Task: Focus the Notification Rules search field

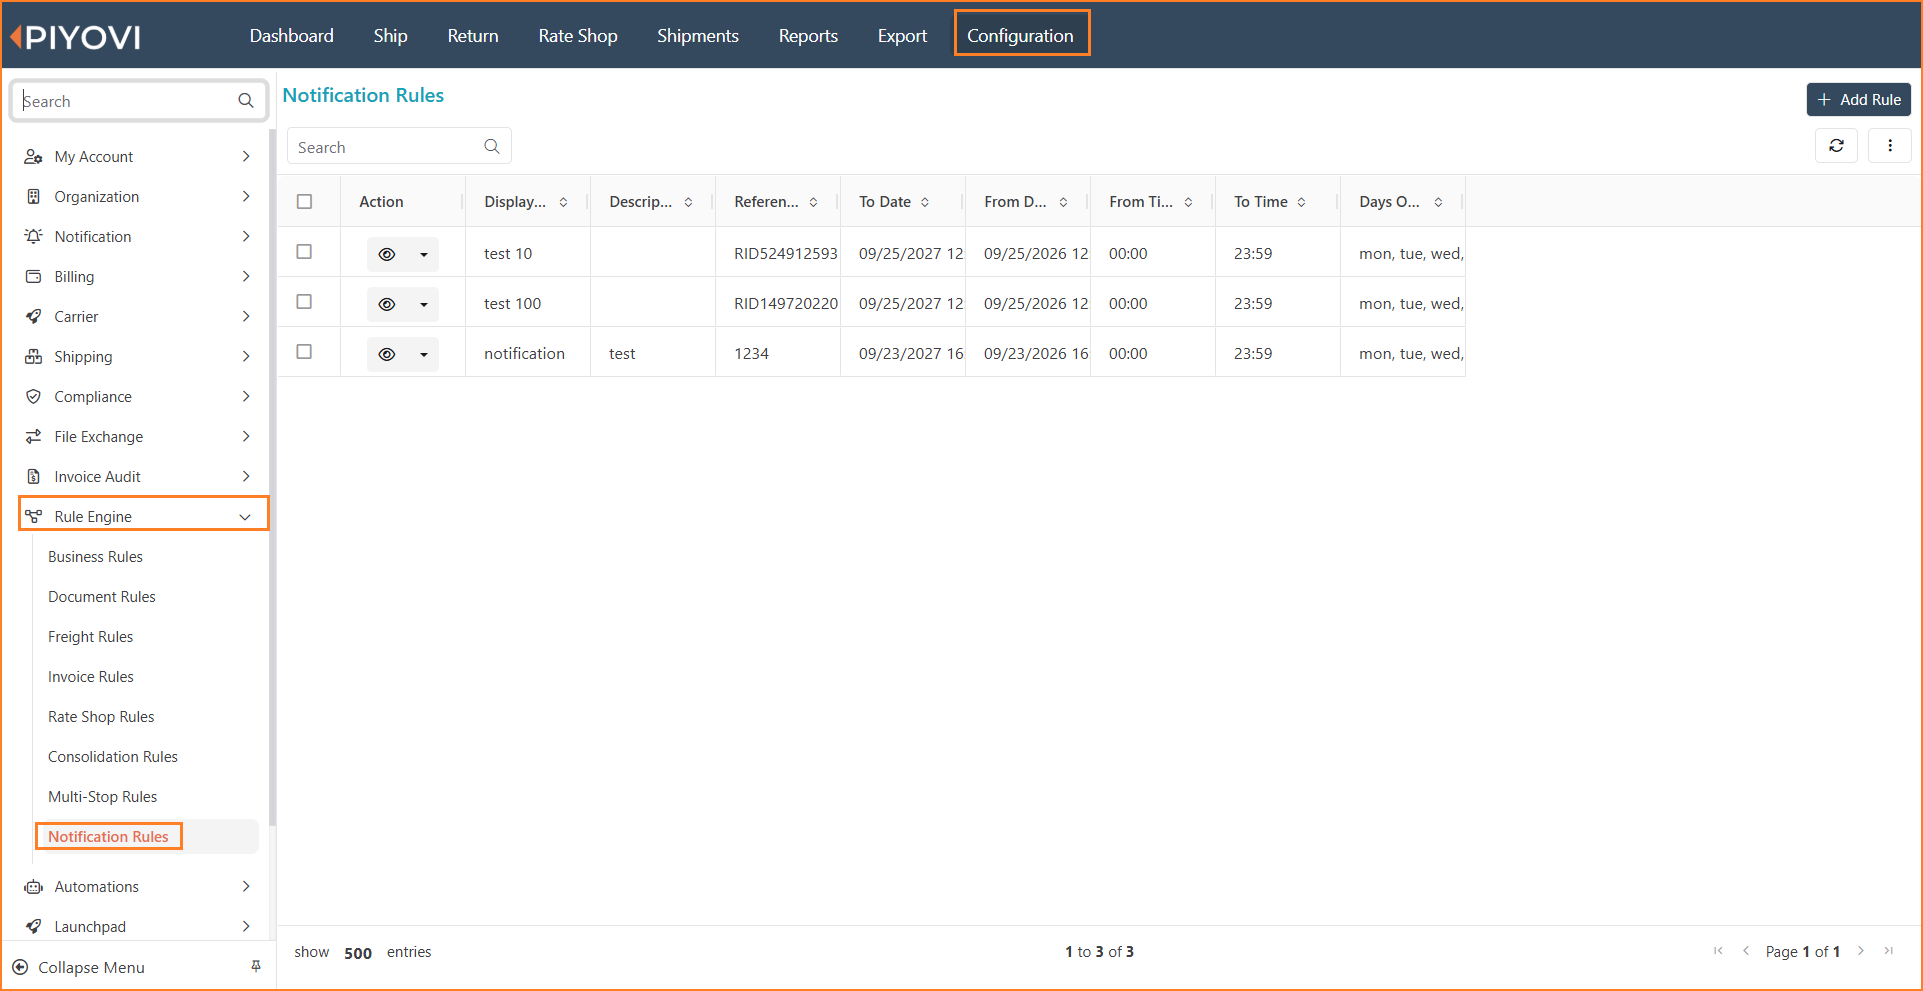Action: coord(399,146)
